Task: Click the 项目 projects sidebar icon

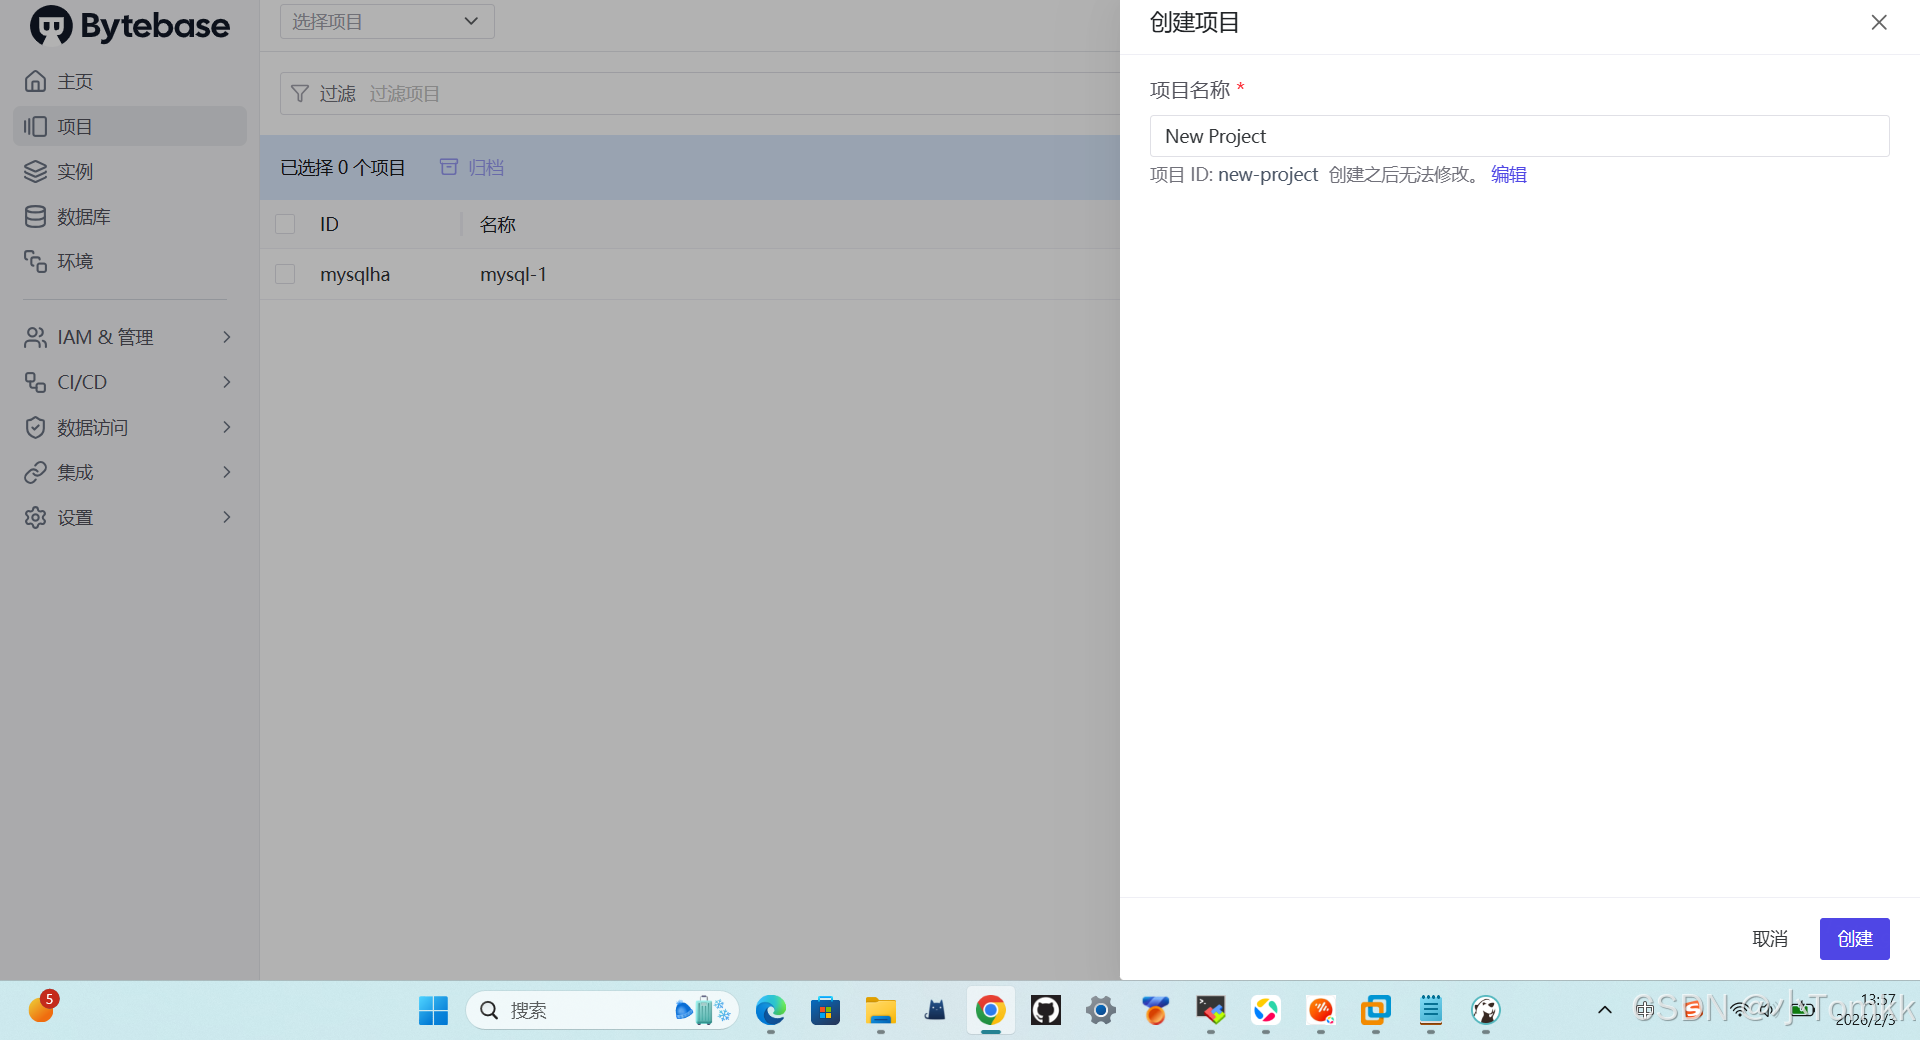Action: click(36, 126)
